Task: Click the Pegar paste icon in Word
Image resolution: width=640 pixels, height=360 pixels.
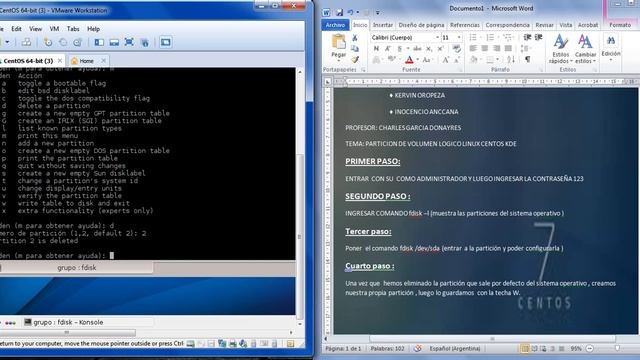Action: pos(338,42)
